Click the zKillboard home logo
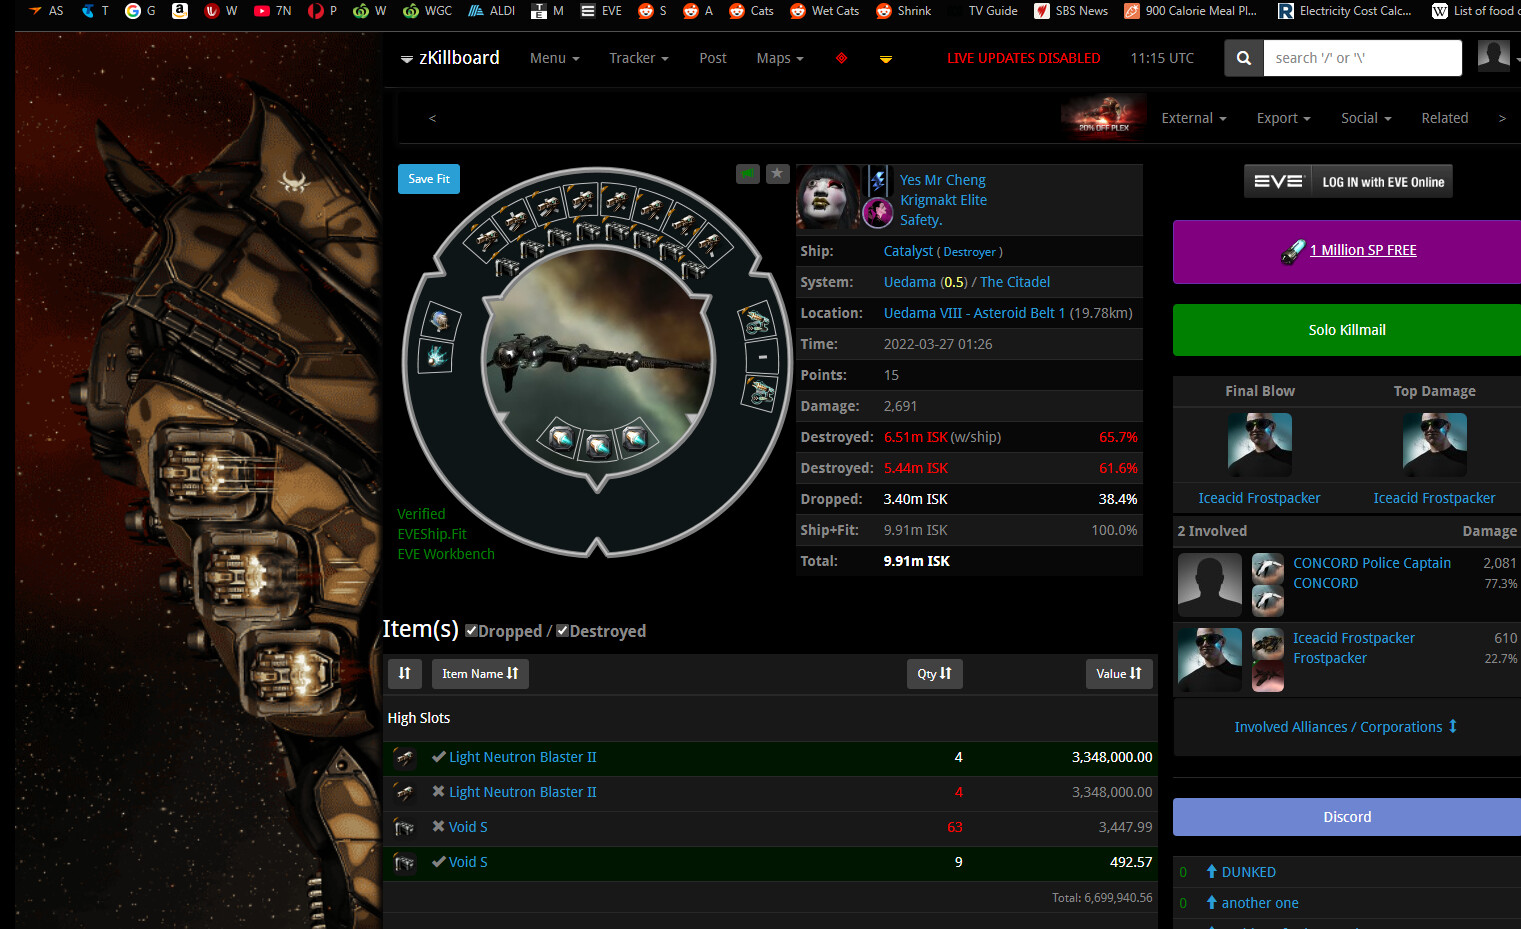This screenshot has height=929, width=1521. click(x=450, y=58)
